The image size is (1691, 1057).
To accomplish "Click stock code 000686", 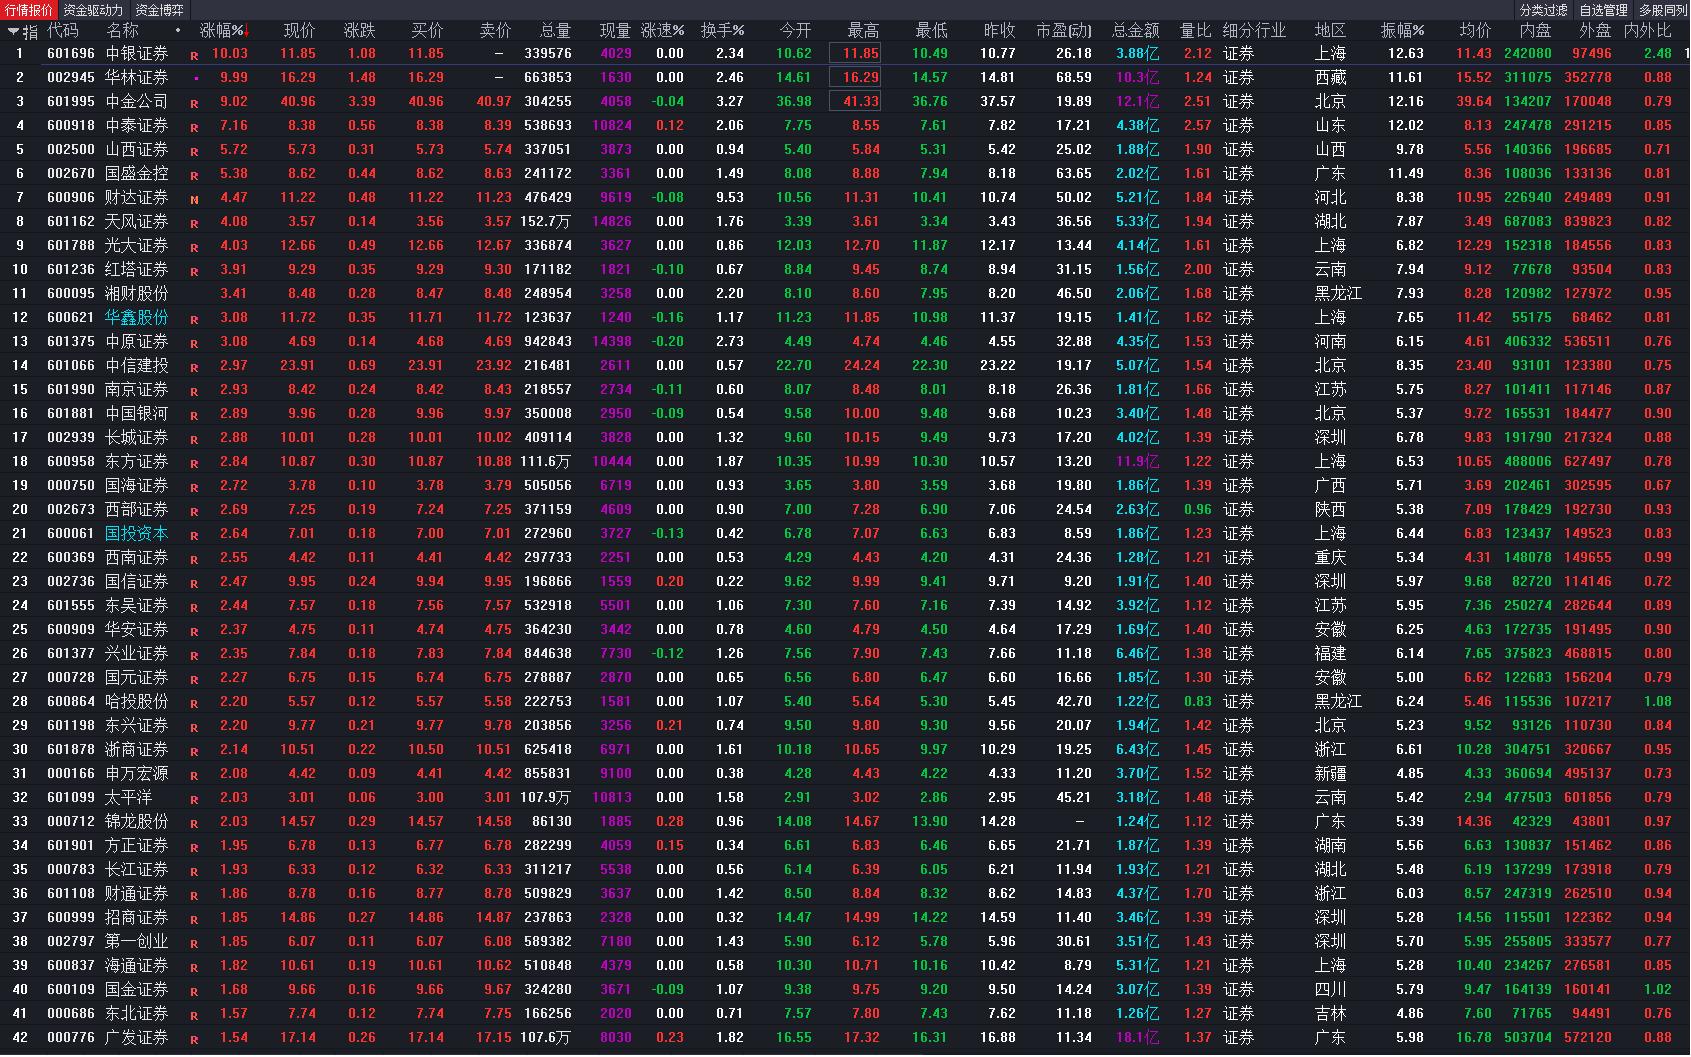I will click(71, 1013).
